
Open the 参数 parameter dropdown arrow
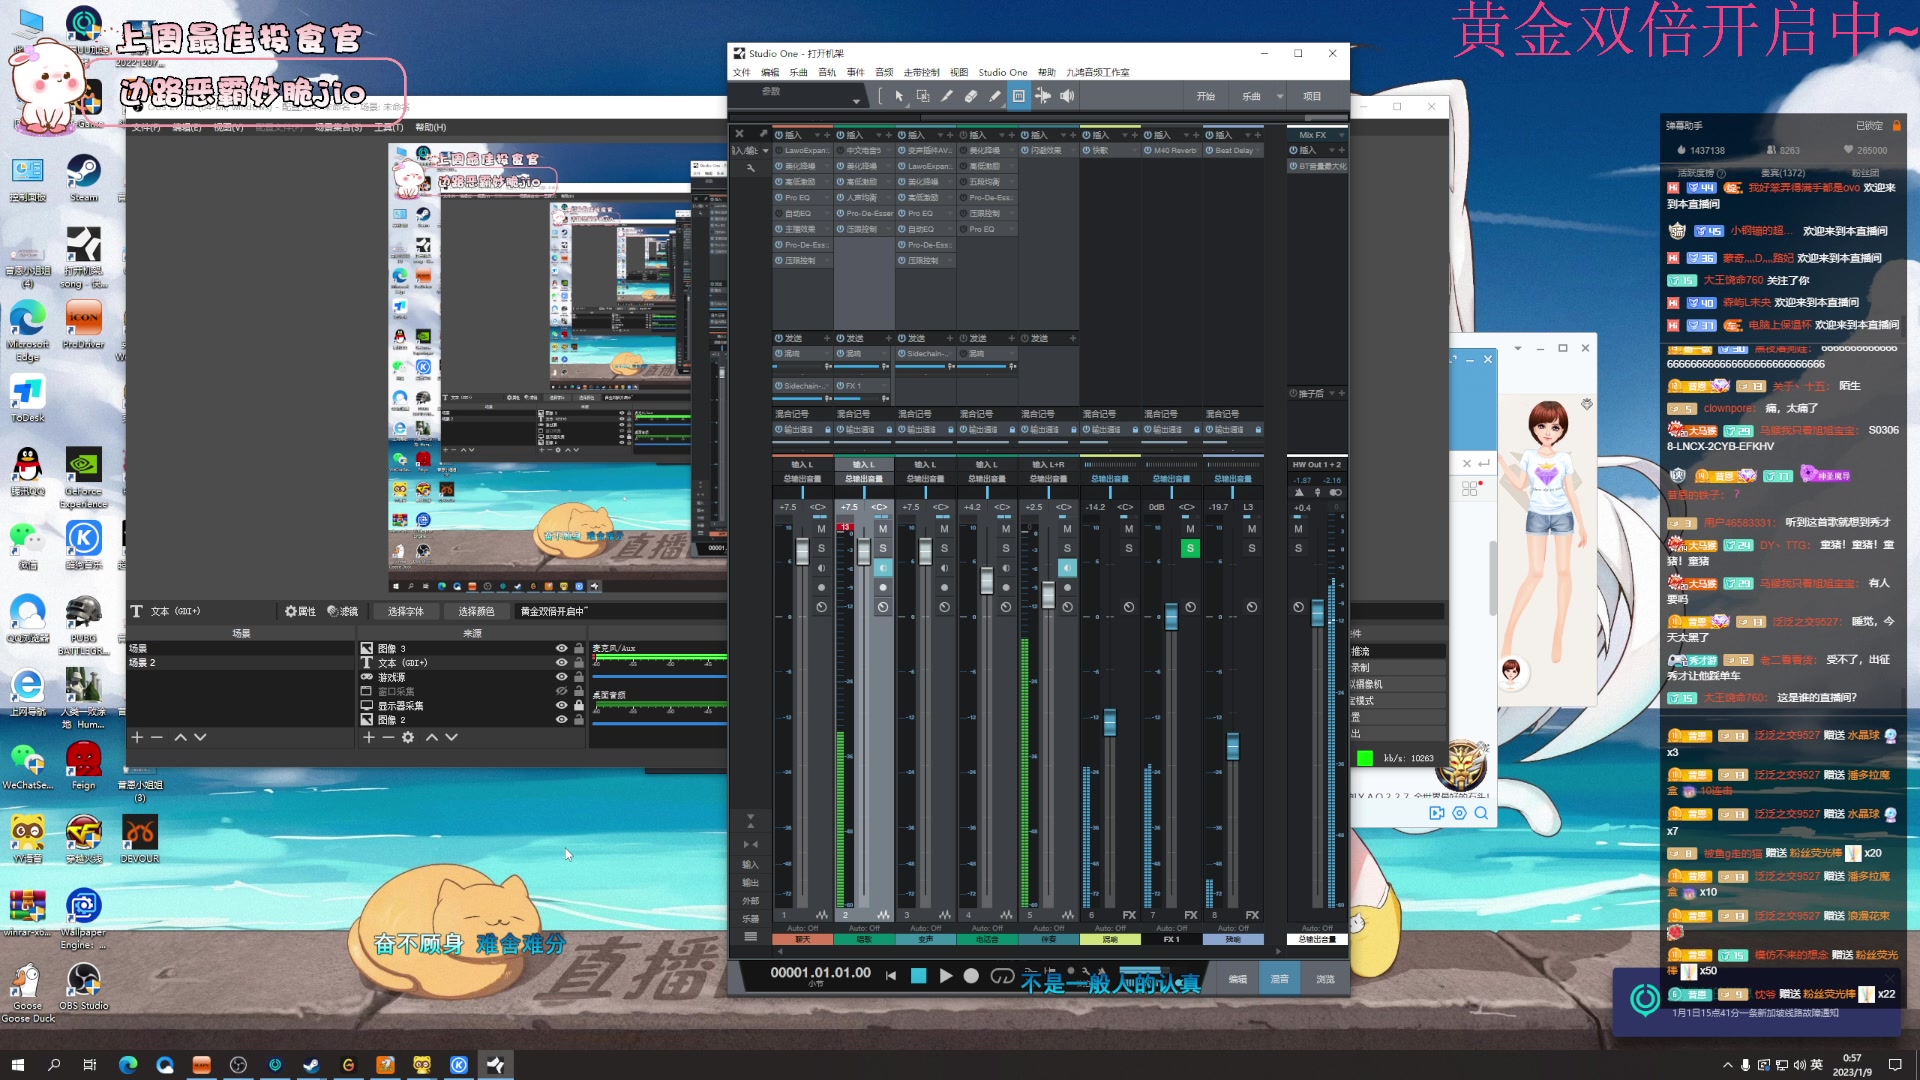[x=856, y=101]
